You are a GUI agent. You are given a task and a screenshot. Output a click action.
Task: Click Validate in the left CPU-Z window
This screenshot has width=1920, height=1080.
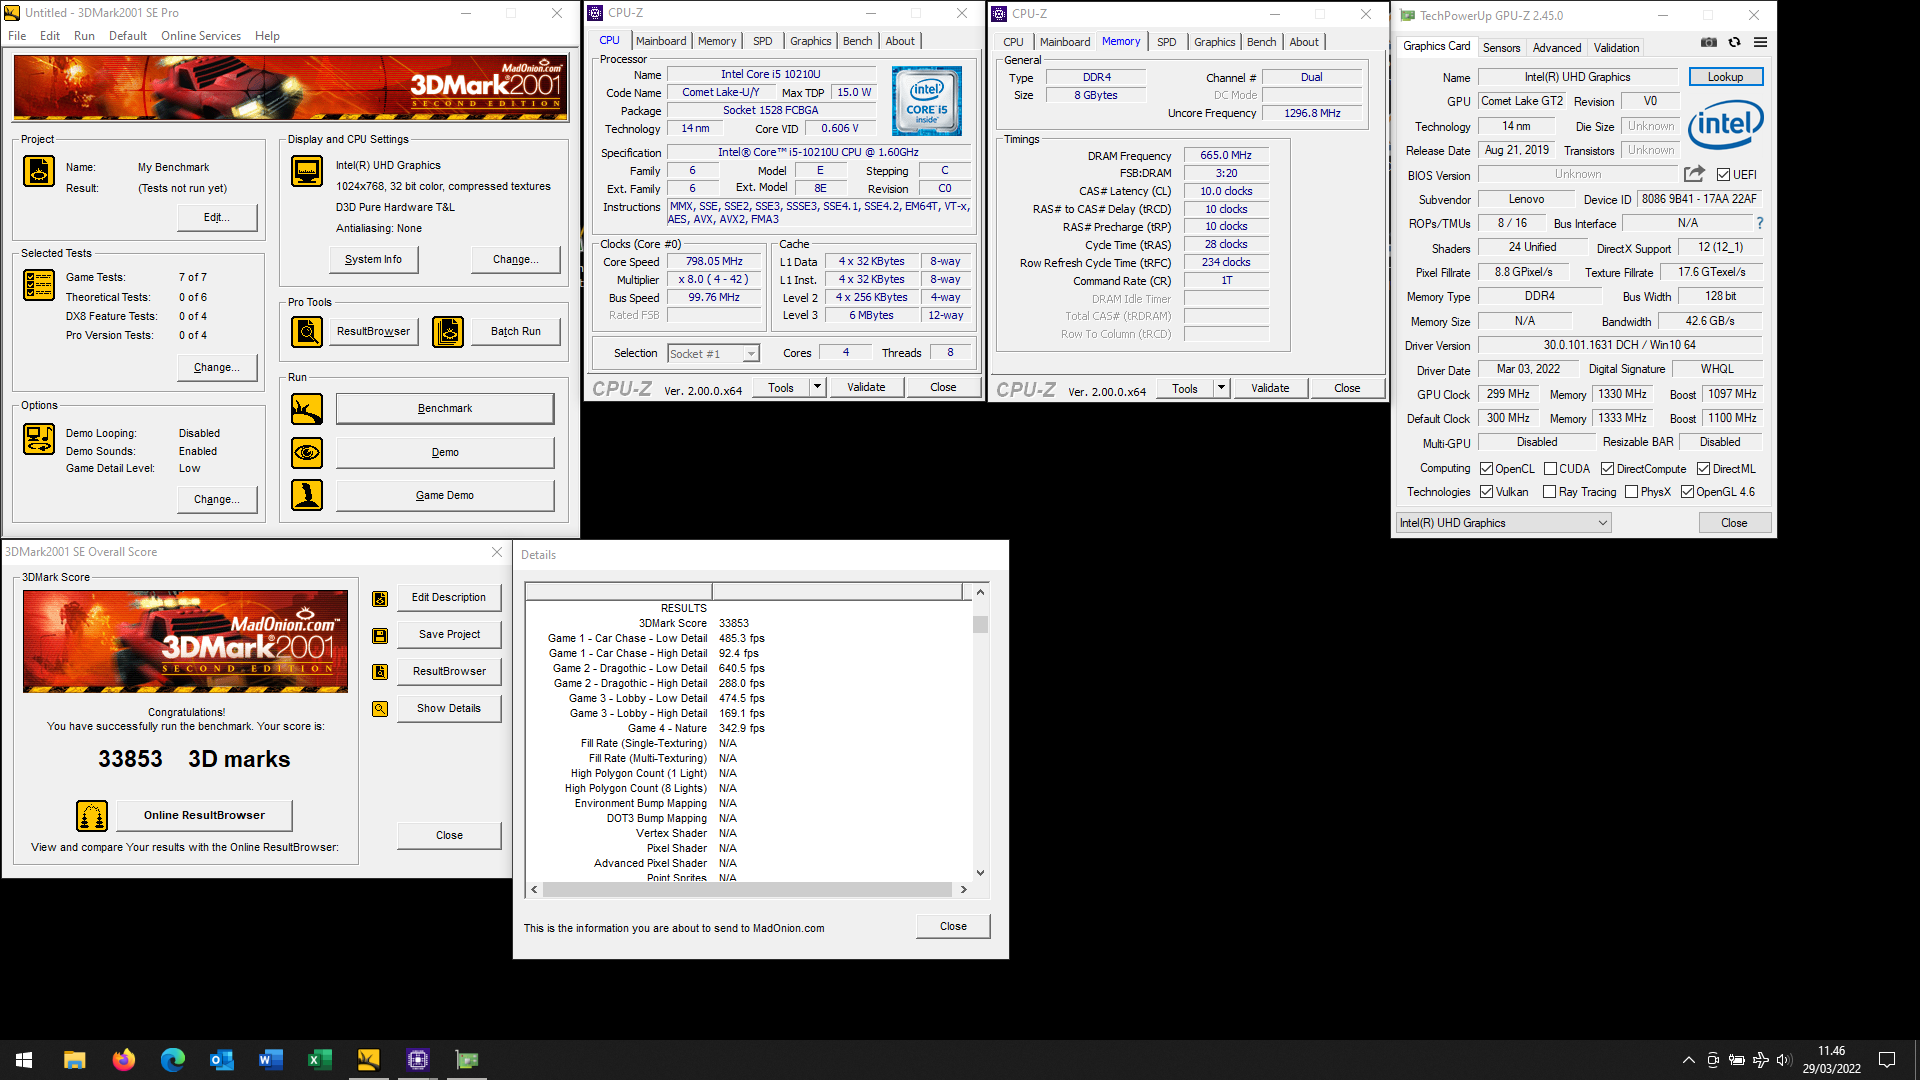tap(866, 388)
